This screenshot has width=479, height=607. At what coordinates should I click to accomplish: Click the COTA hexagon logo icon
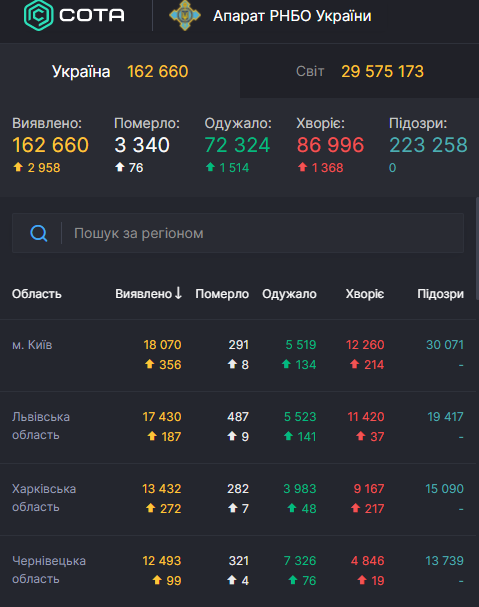coord(38,15)
